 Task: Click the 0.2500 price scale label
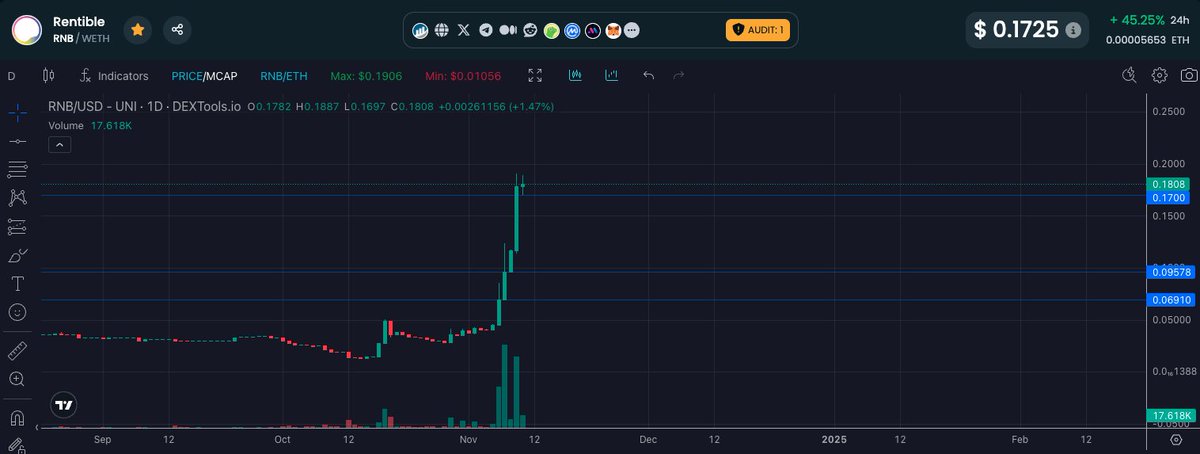point(1168,111)
